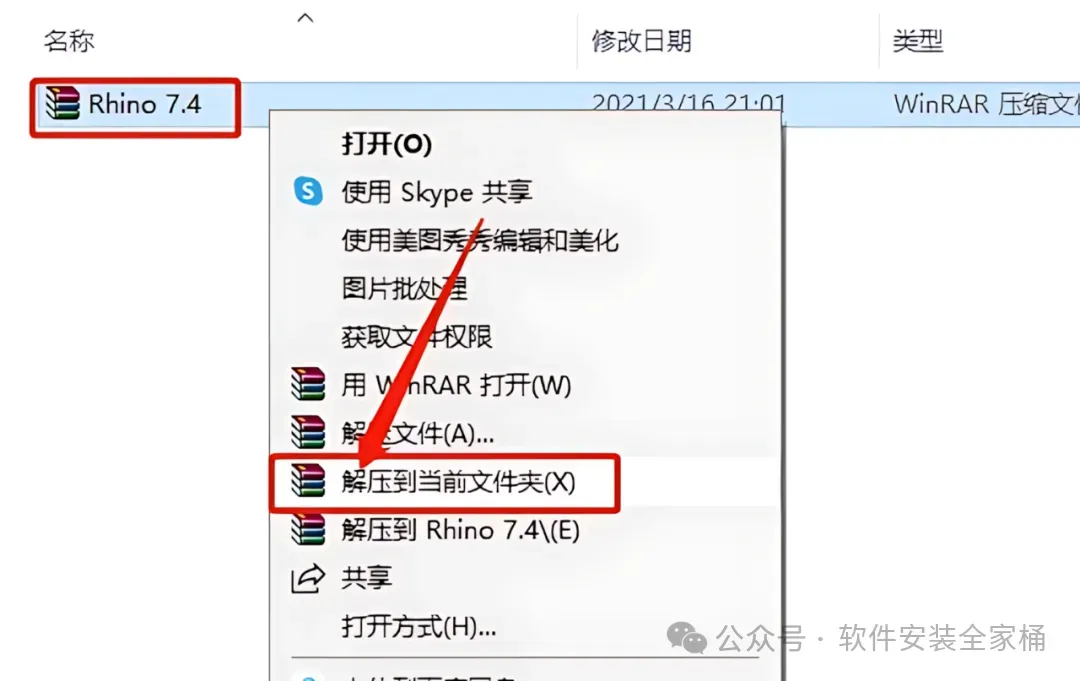Sort by 类型 column header
Screen dimensions: 1080x681
tap(917, 41)
